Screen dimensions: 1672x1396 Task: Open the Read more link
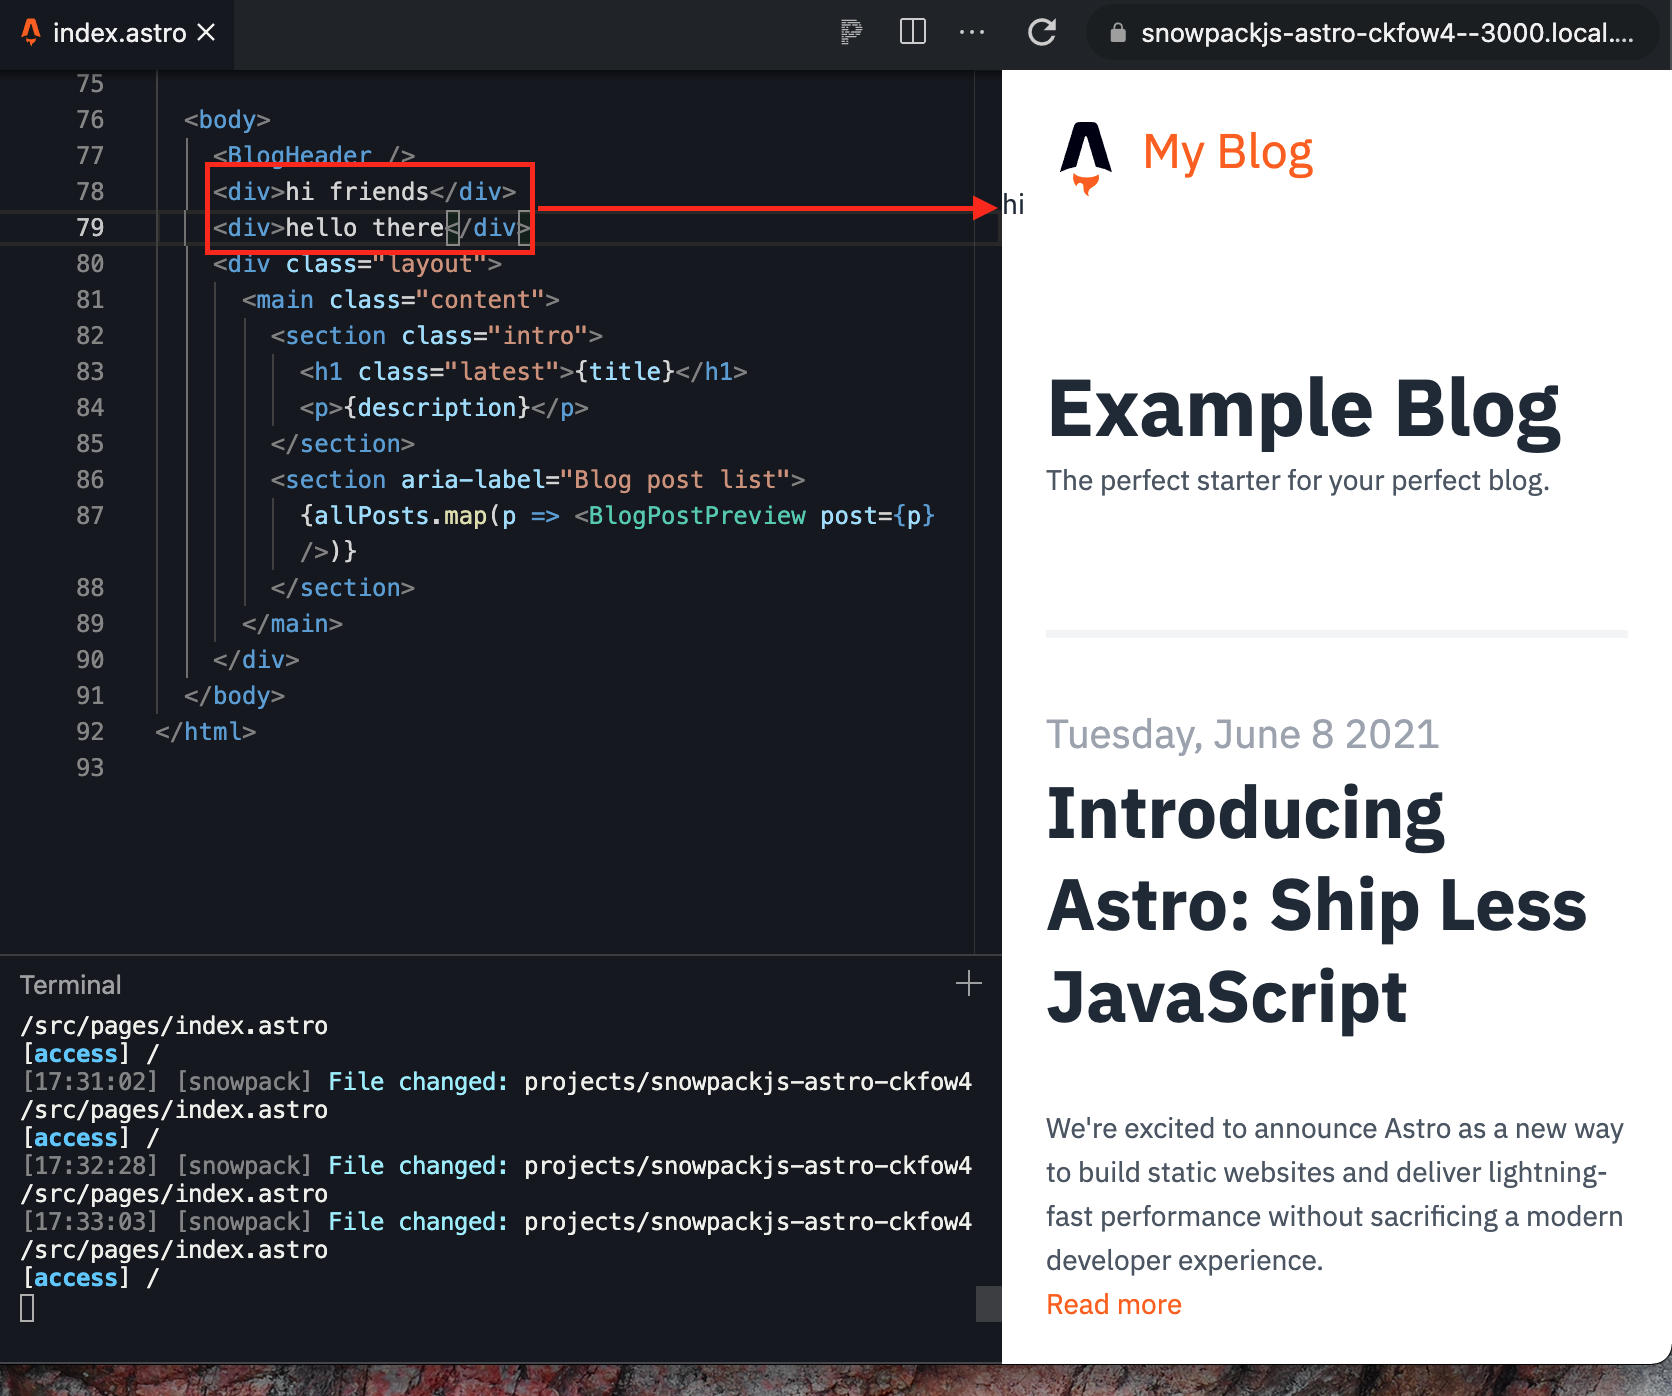[1113, 1304]
